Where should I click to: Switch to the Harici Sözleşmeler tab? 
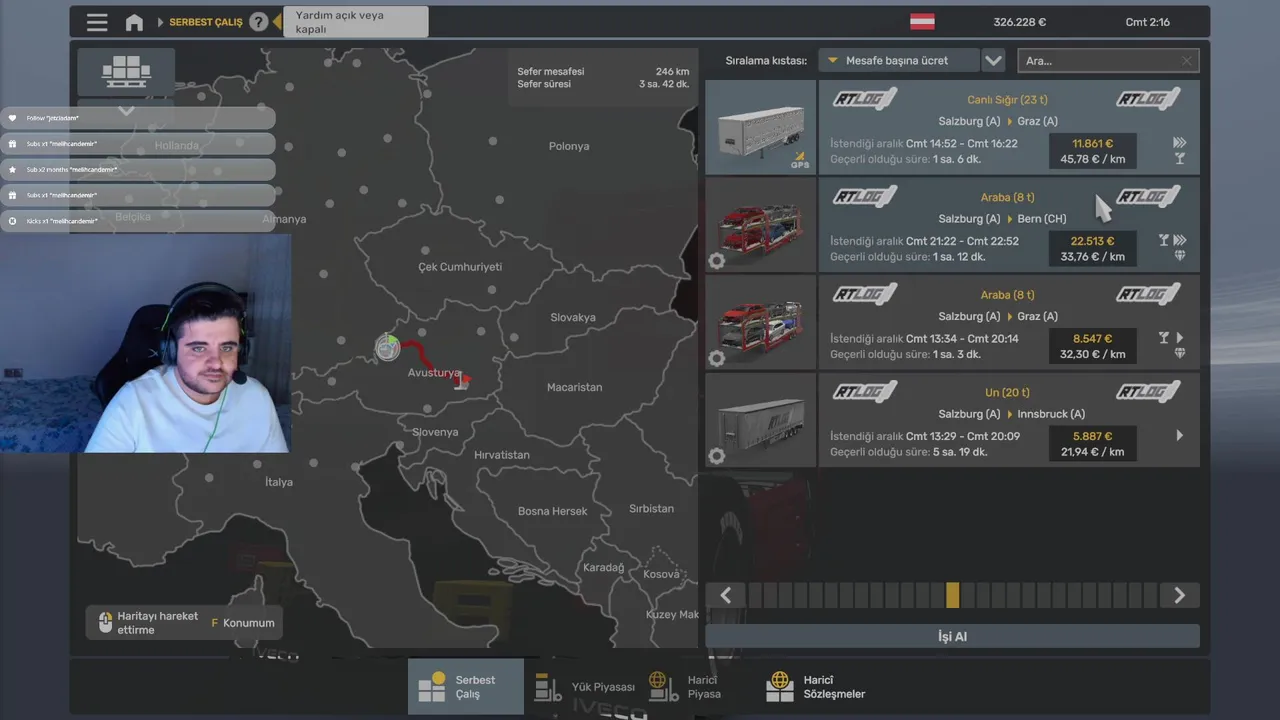816,686
